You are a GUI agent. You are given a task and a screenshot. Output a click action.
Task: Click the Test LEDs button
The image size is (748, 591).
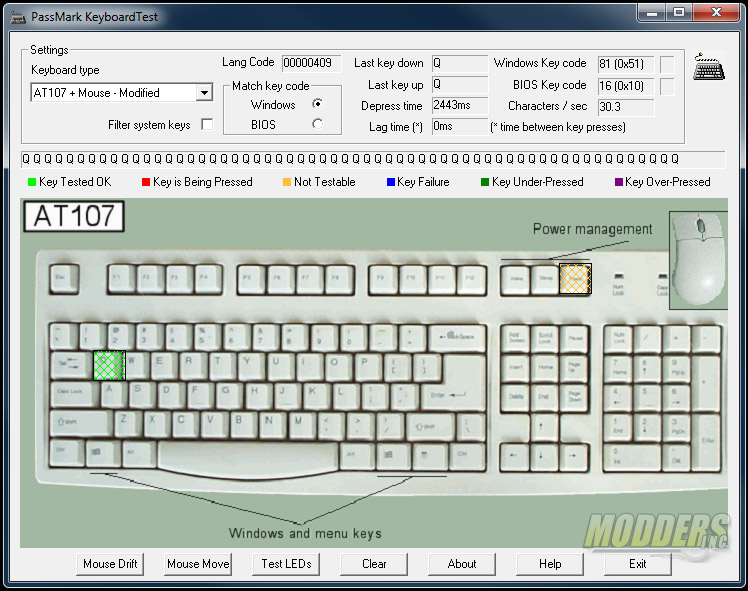pyautogui.click(x=286, y=564)
